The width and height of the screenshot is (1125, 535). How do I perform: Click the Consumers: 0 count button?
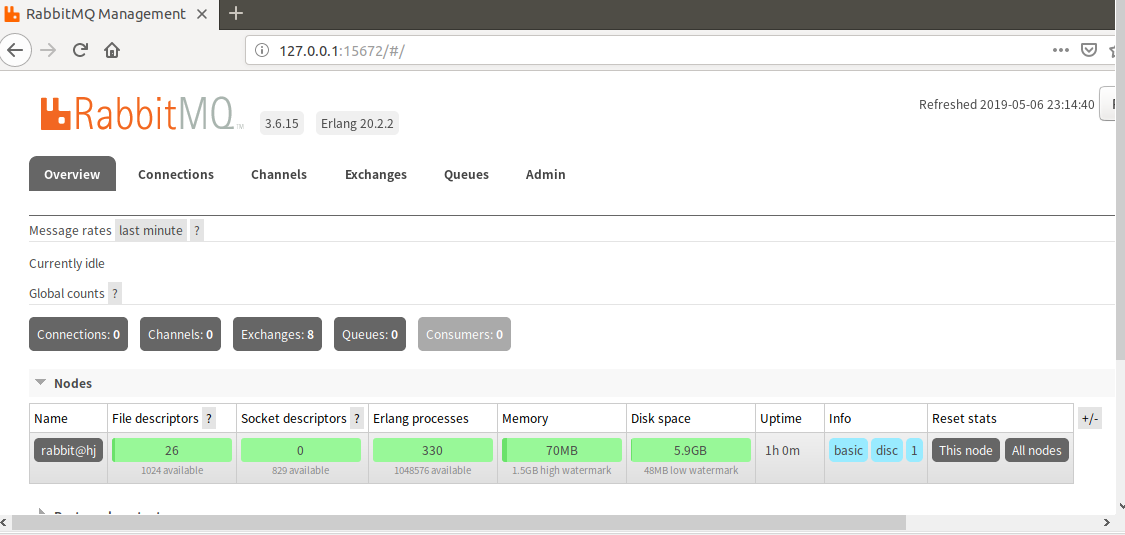click(464, 334)
